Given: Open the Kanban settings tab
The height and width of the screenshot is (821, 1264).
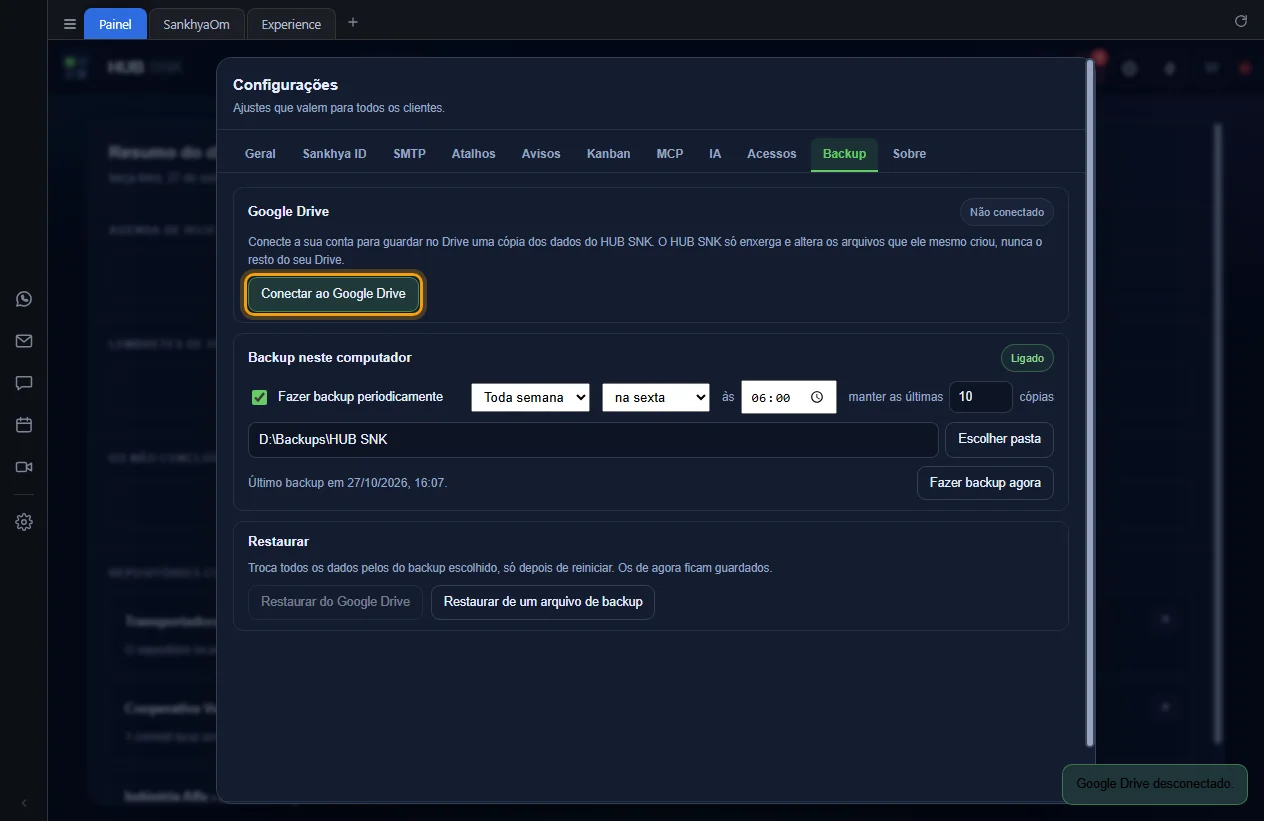Looking at the screenshot, I should 608,154.
